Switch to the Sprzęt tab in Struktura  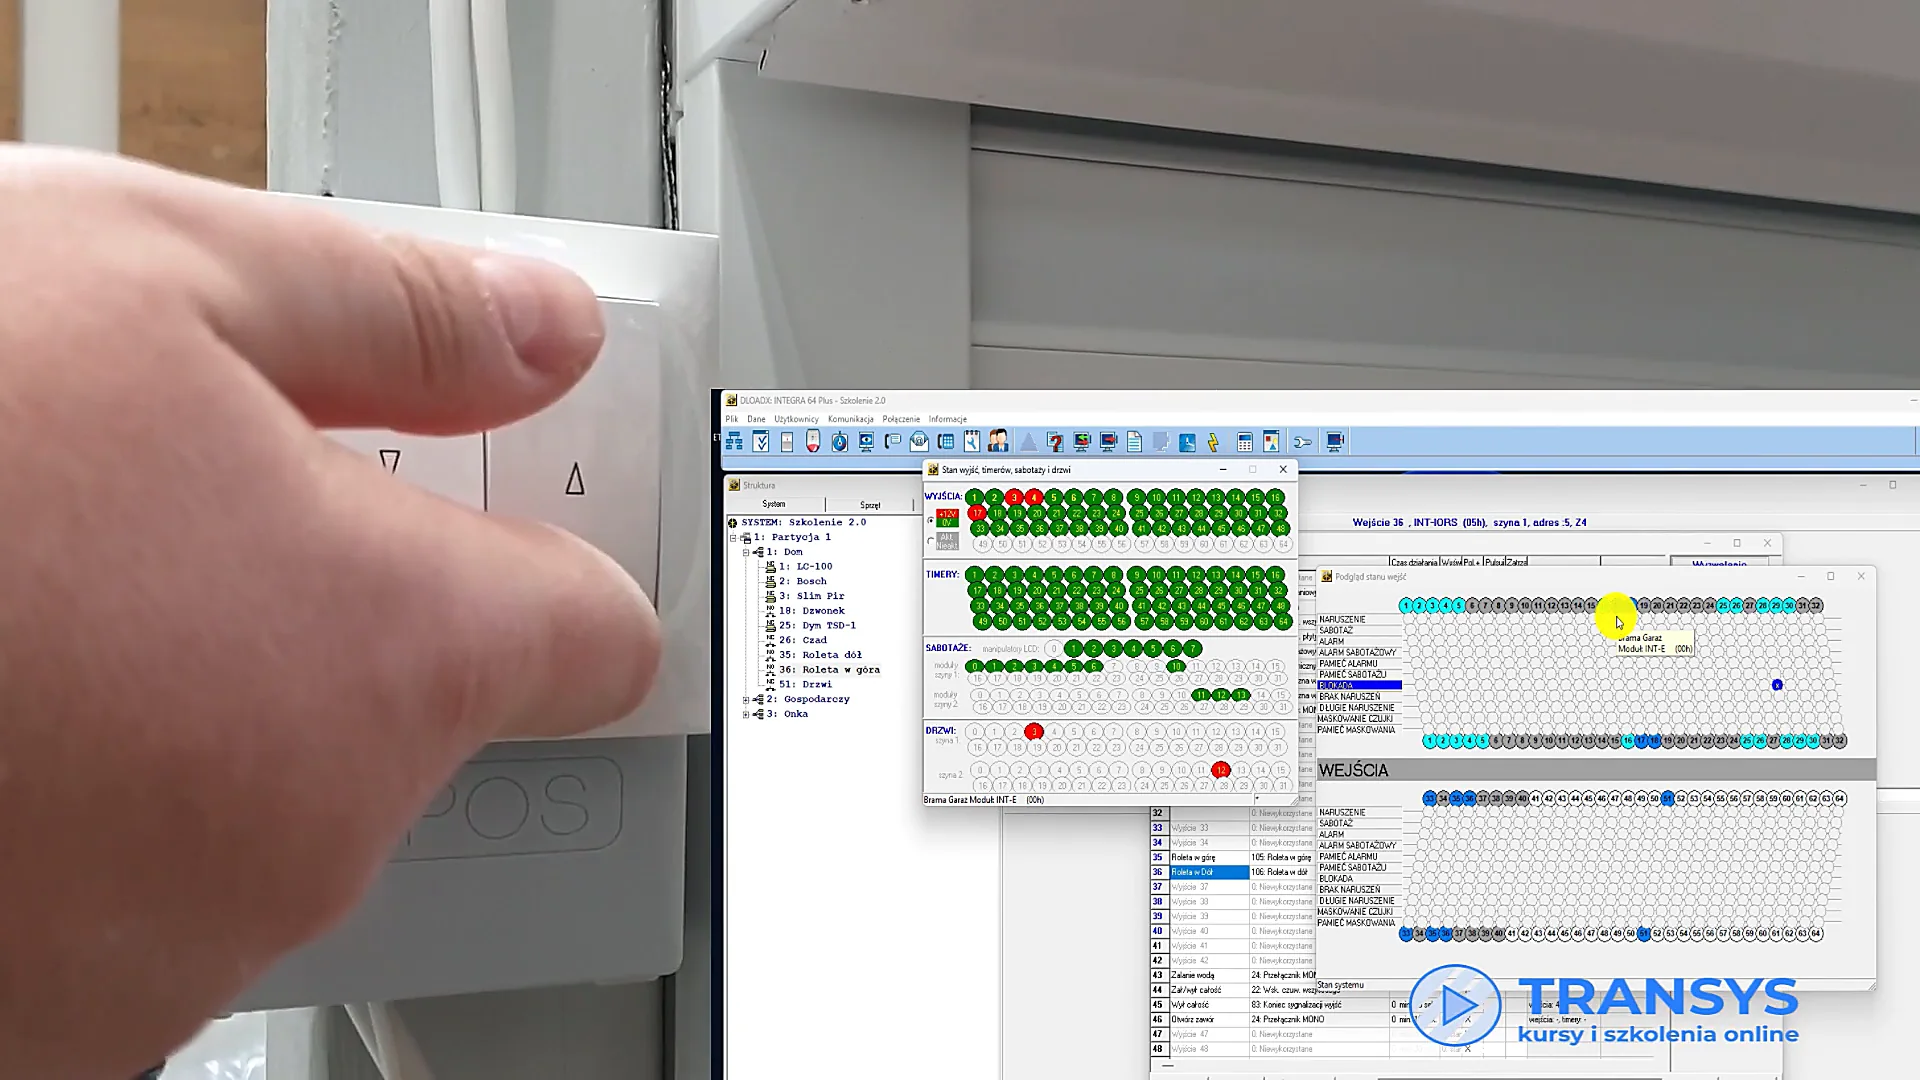(870, 505)
